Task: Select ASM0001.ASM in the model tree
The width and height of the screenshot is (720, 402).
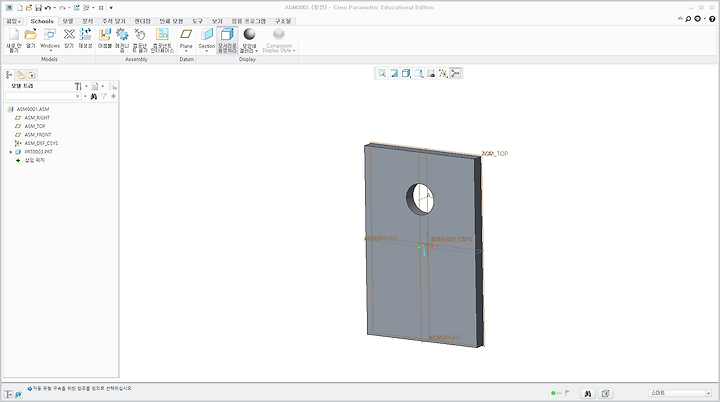Action: tap(33, 109)
